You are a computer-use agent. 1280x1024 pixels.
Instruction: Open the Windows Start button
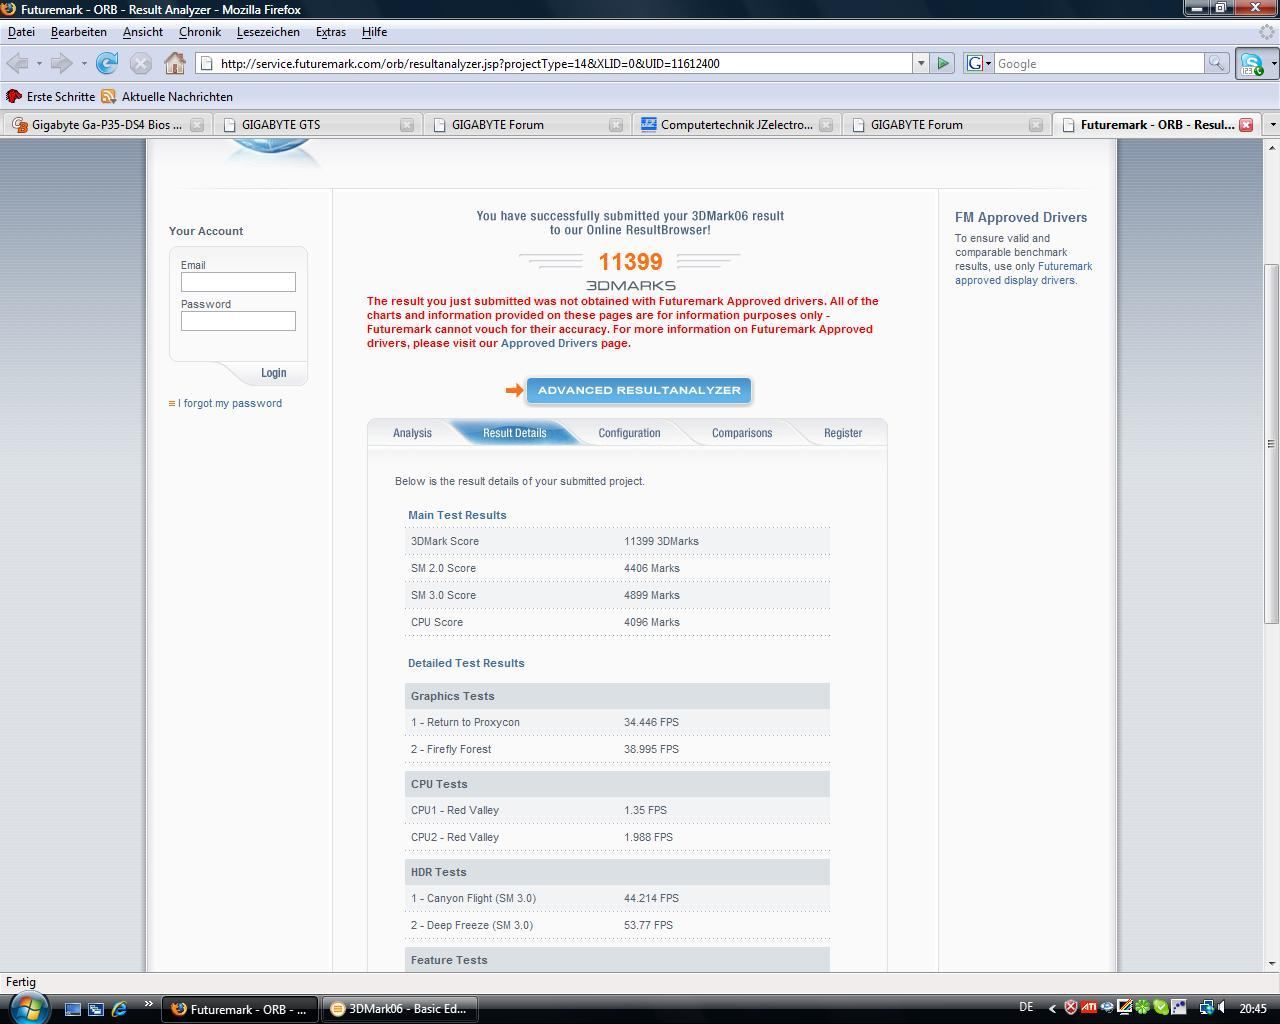click(27, 1006)
